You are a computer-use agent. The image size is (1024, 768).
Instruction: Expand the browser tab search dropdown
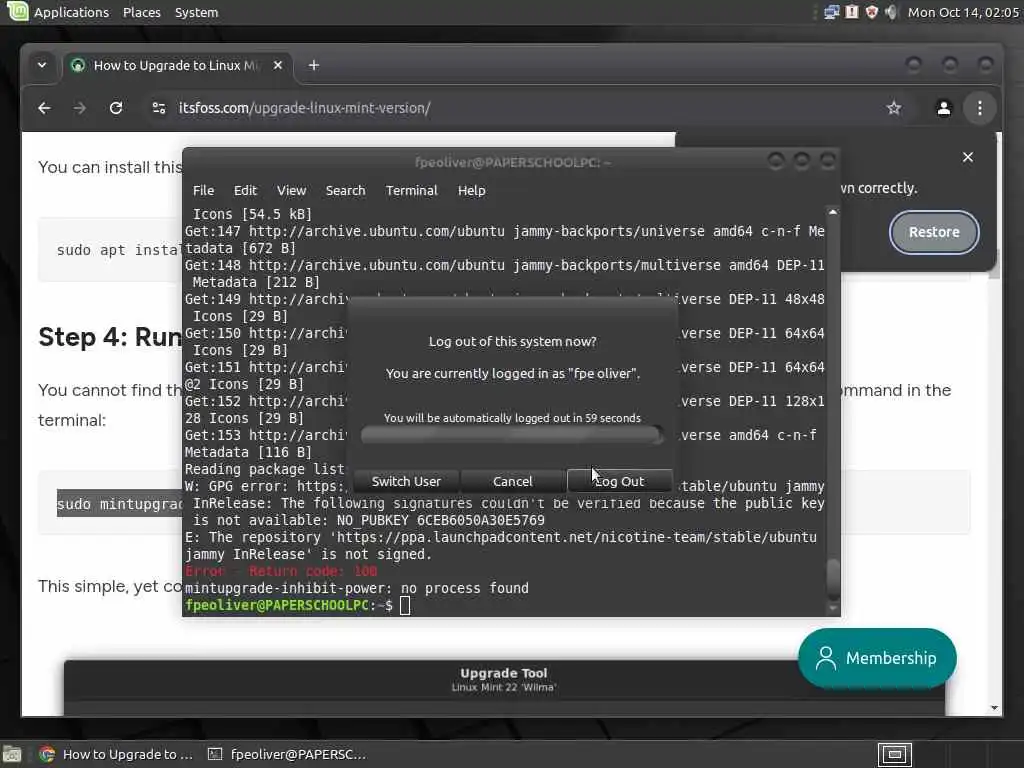point(42,65)
